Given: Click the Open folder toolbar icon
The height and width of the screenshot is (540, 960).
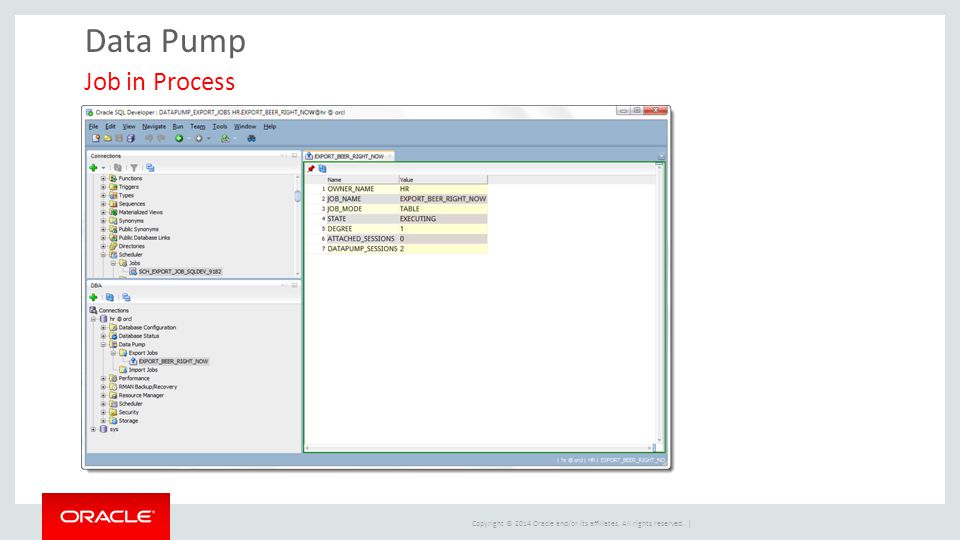Looking at the screenshot, I should coord(107,138).
